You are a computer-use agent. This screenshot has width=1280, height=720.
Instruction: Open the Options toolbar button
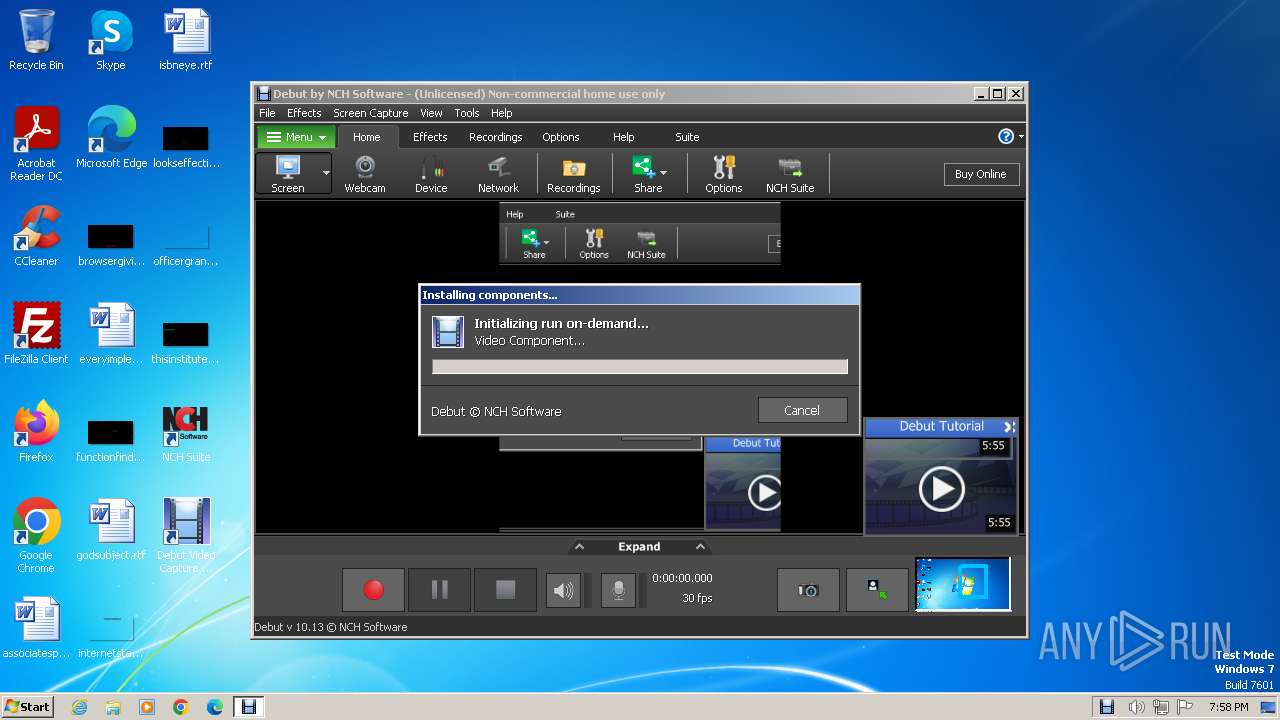point(723,174)
